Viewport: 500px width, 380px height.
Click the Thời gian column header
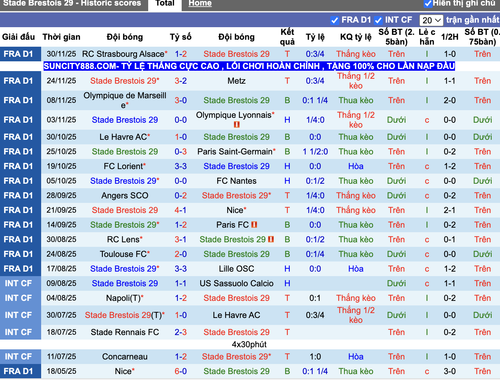[x=61, y=37]
